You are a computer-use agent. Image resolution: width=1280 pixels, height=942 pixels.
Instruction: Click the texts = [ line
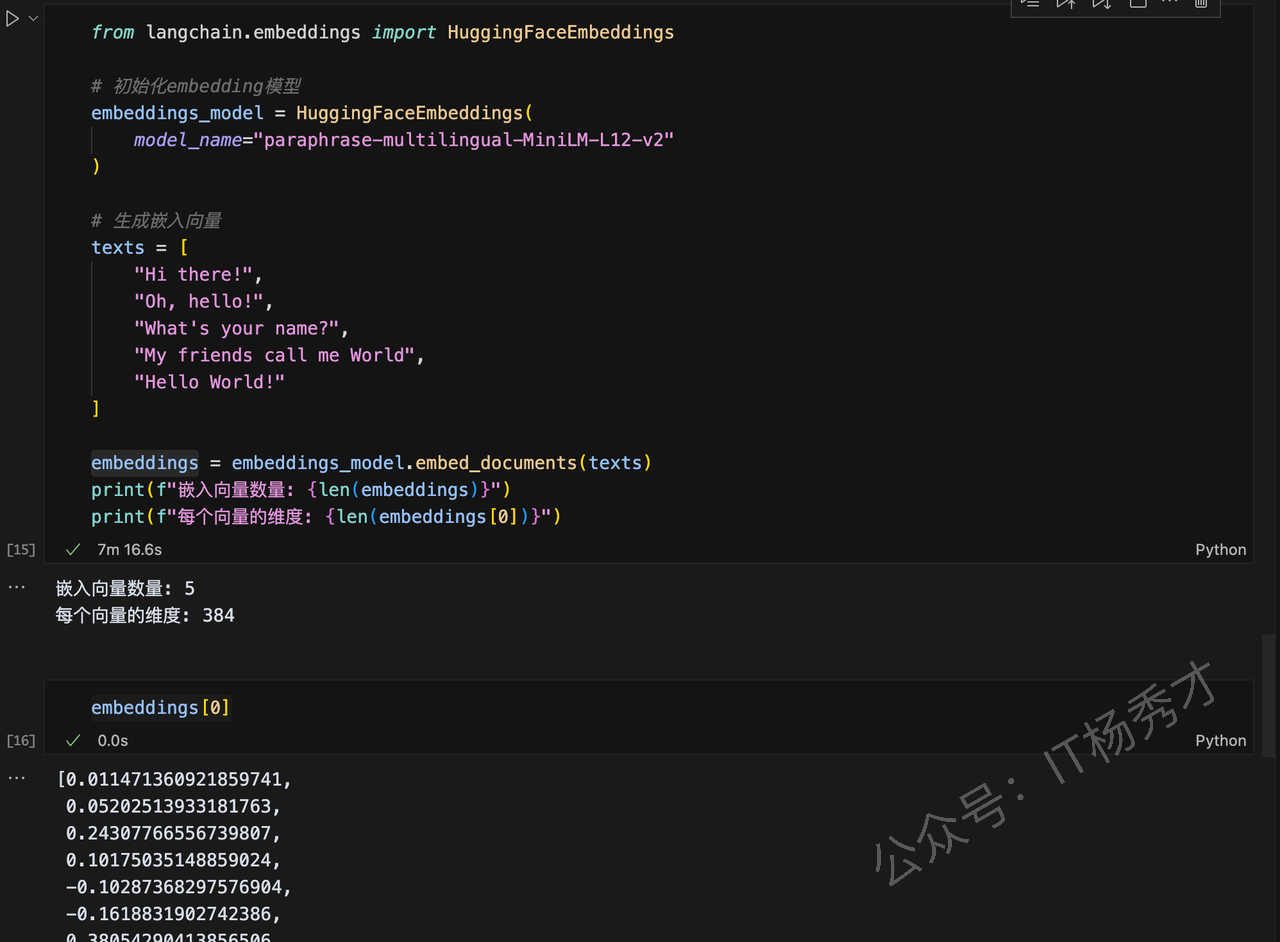click(139, 247)
